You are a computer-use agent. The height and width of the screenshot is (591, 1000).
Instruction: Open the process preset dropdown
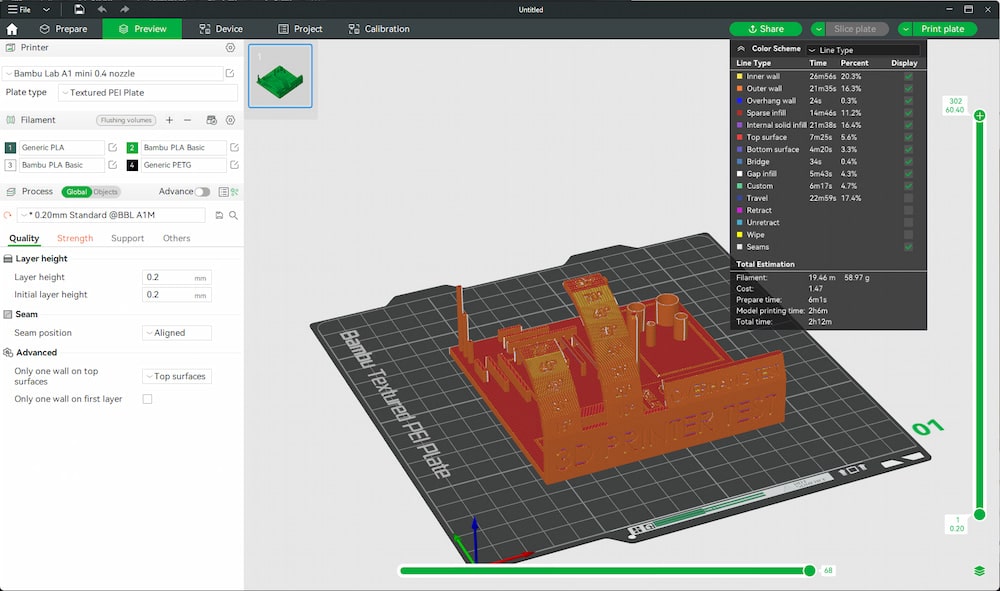point(111,215)
